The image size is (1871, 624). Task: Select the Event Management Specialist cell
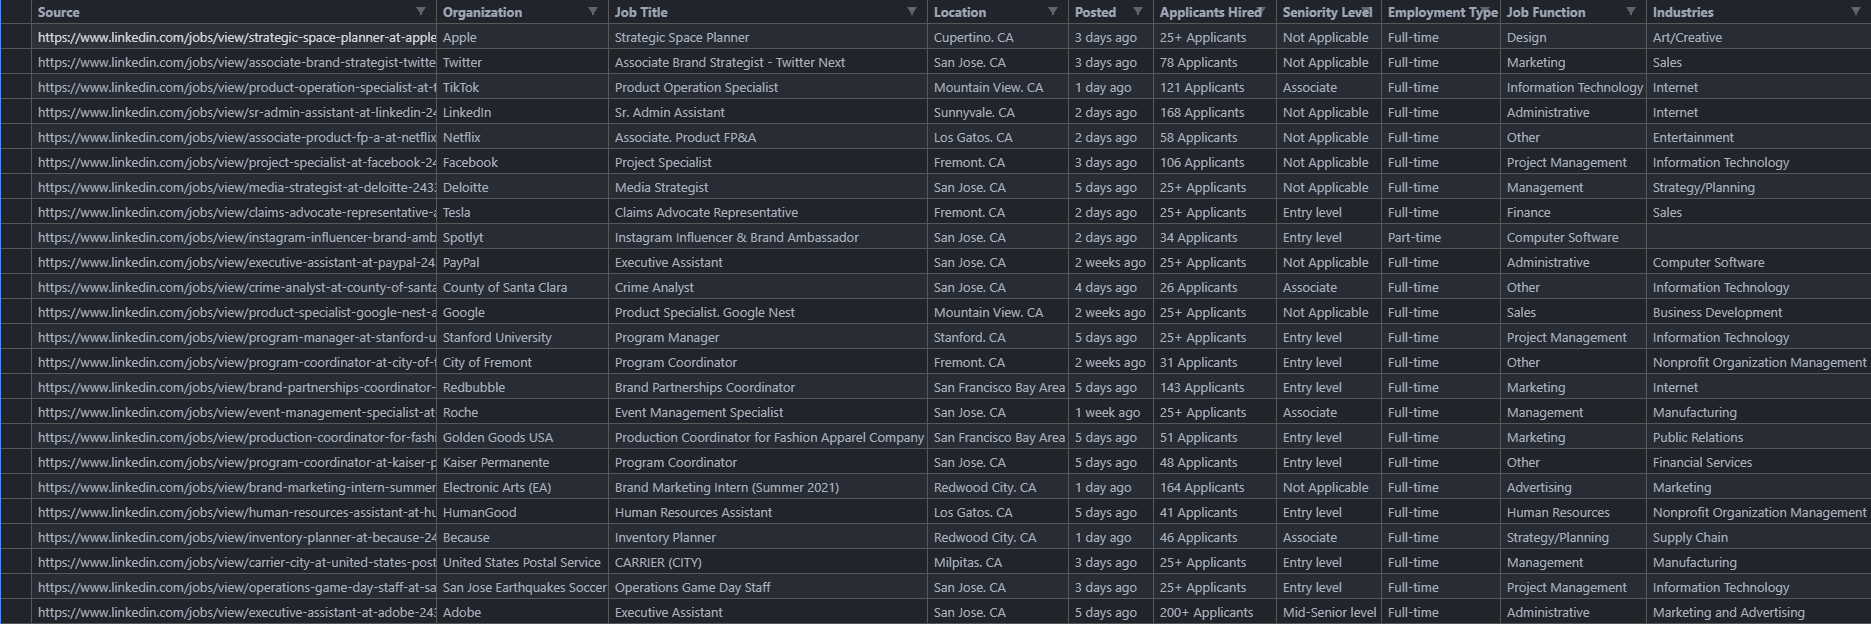click(x=768, y=412)
